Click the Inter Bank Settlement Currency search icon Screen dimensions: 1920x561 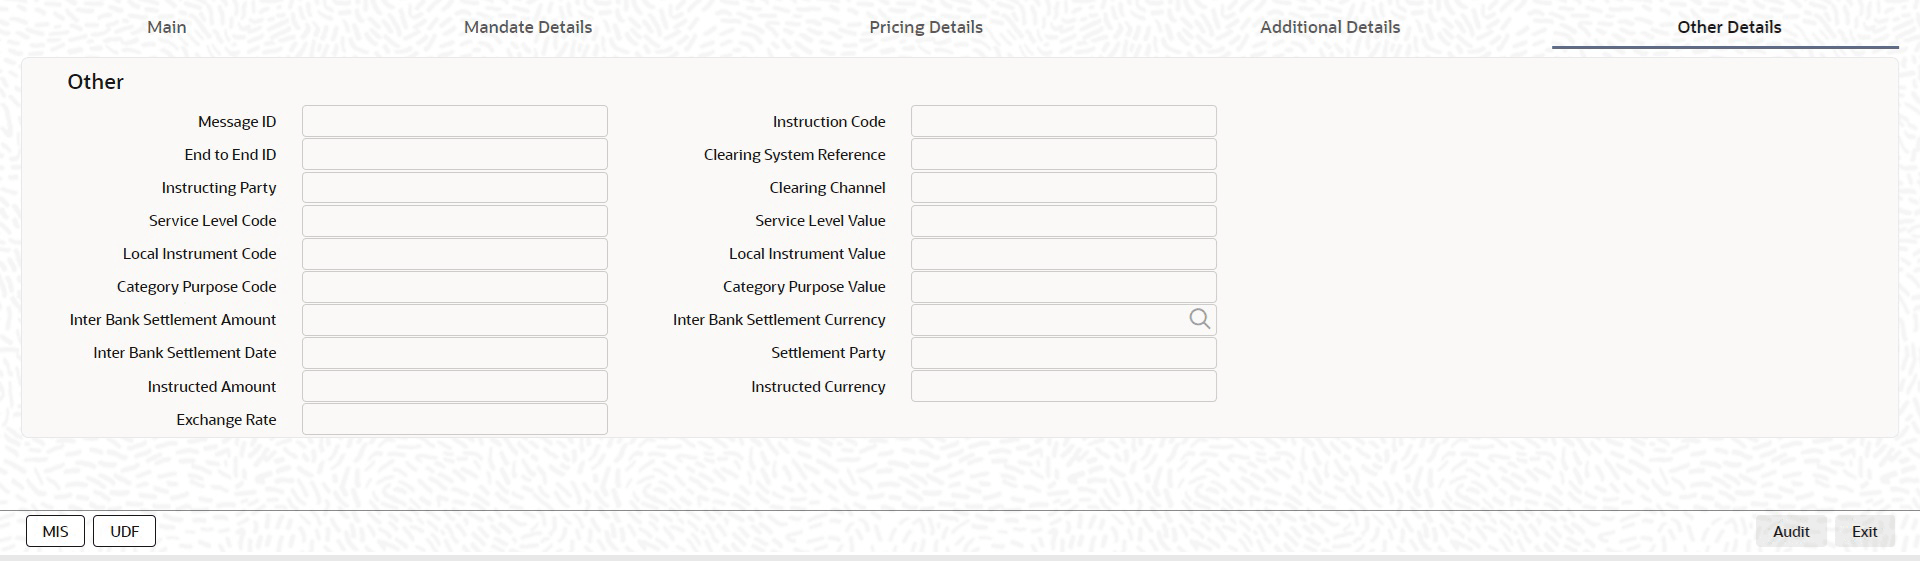tap(1199, 319)
